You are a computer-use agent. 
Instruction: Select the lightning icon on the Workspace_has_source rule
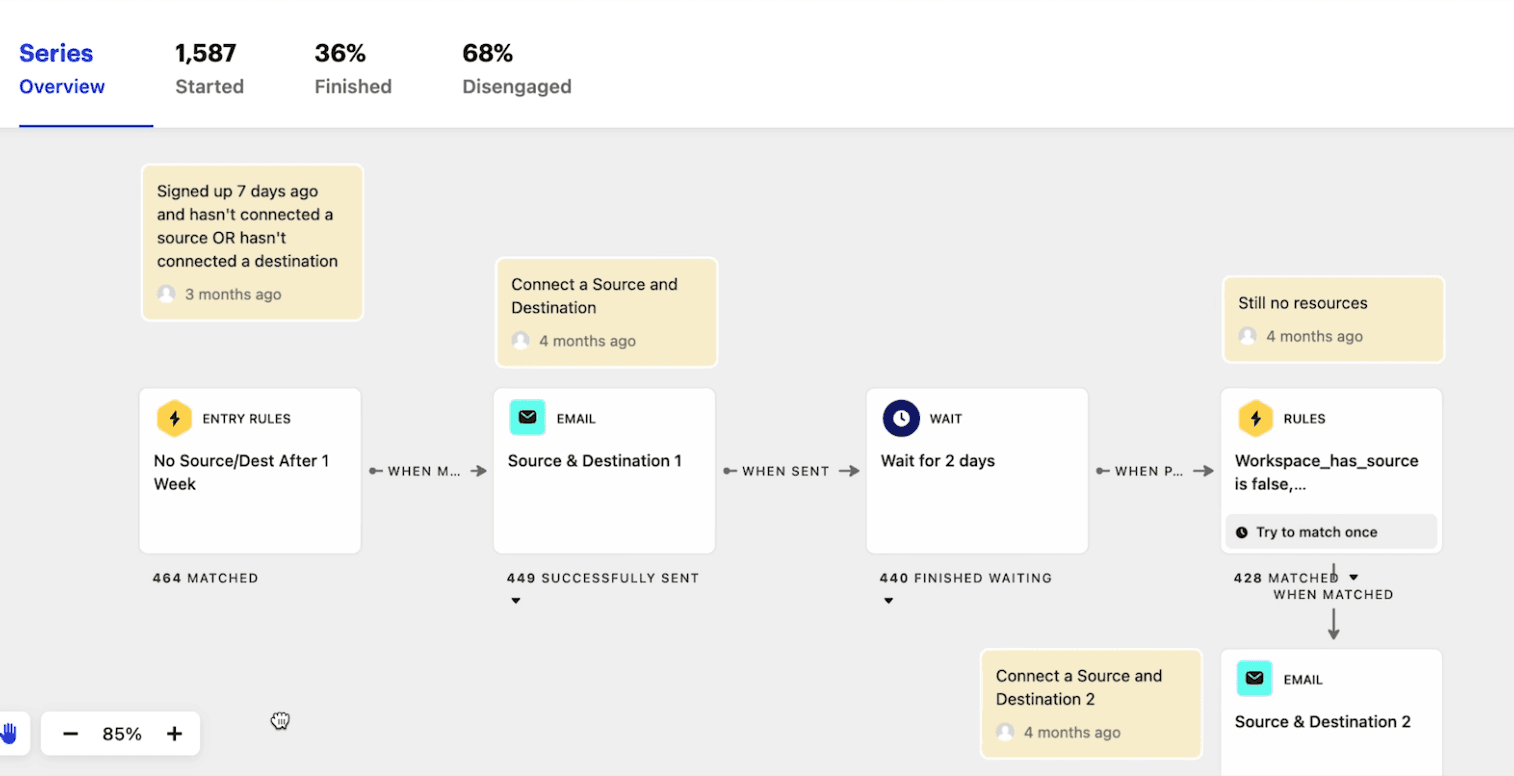[1255, 418]
